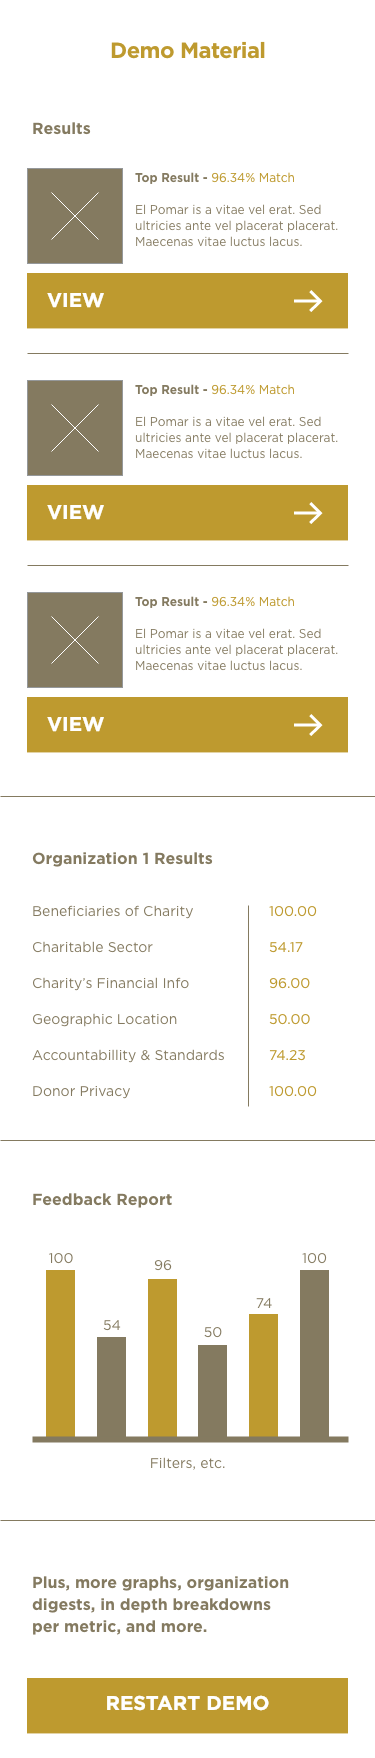Click the first gold bar labeled 100

pos(61,1353)
